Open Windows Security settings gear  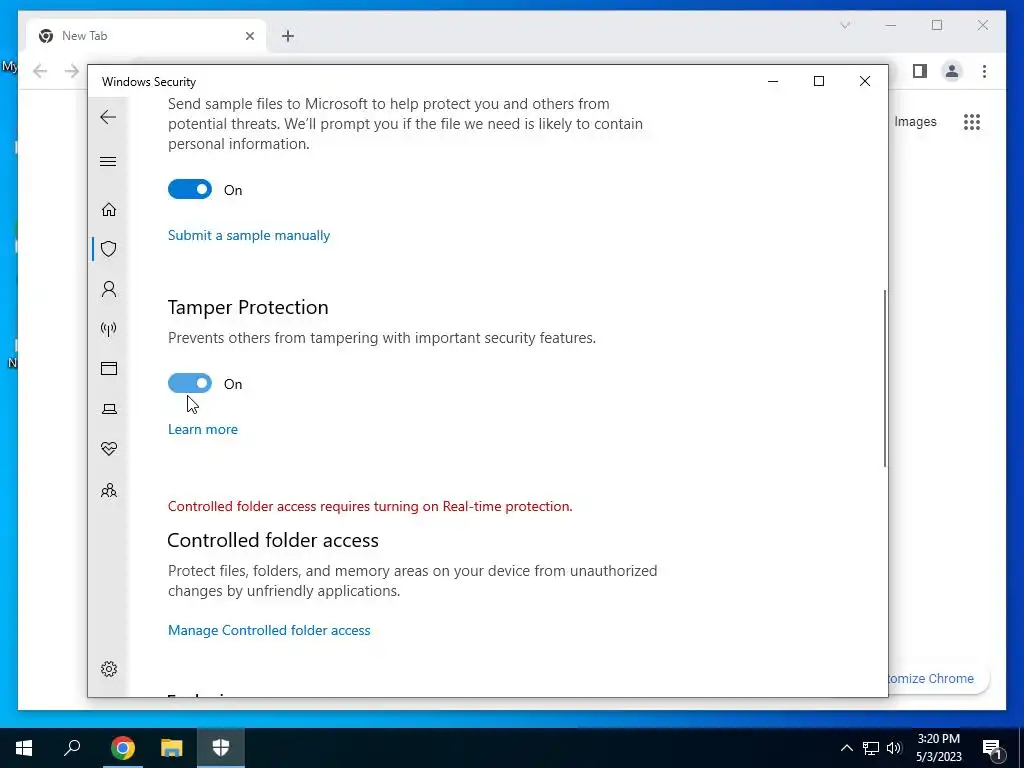[x=109, y=669]
